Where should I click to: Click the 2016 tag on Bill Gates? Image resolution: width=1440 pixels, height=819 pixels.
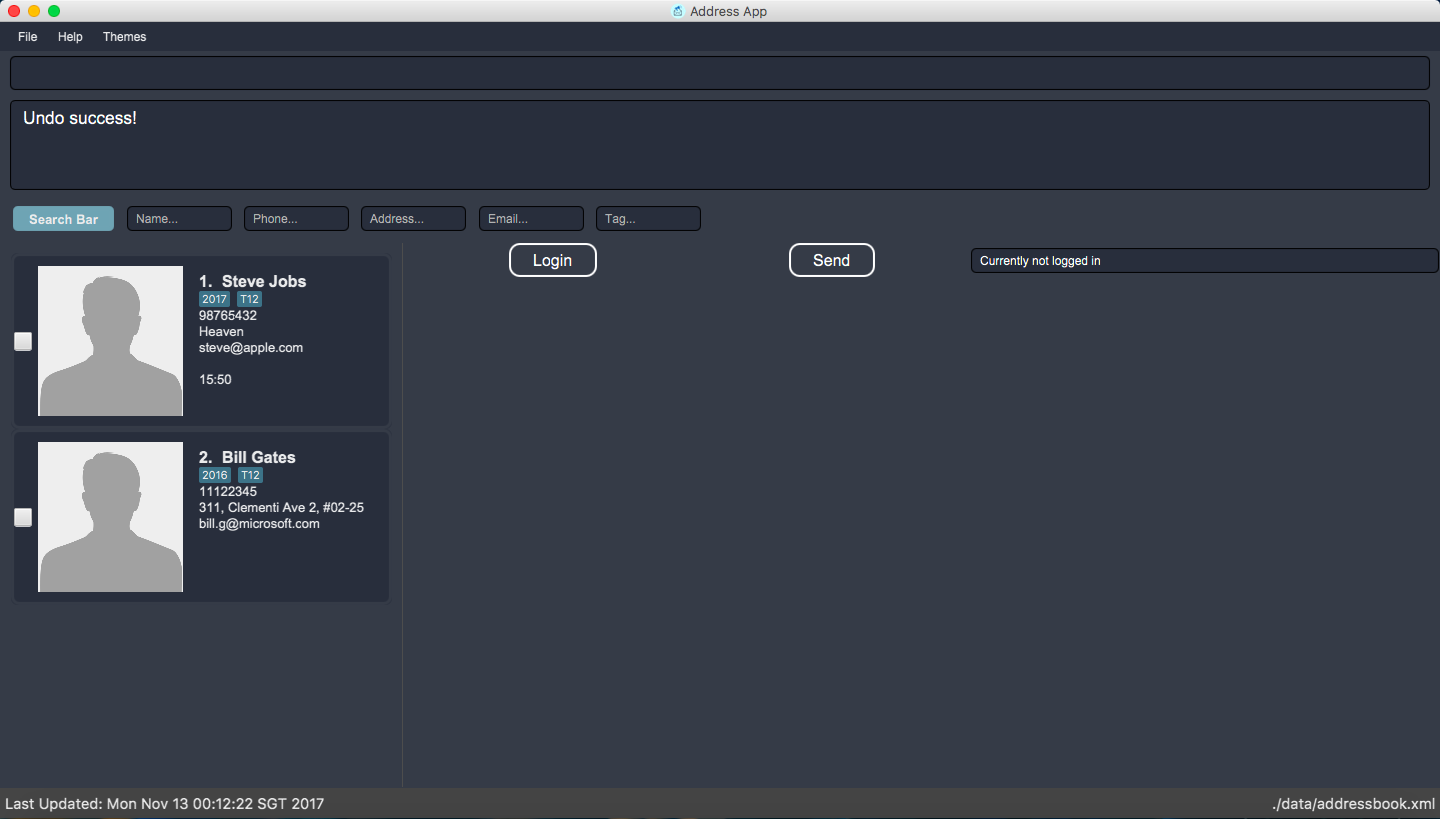tap(215, 475)
